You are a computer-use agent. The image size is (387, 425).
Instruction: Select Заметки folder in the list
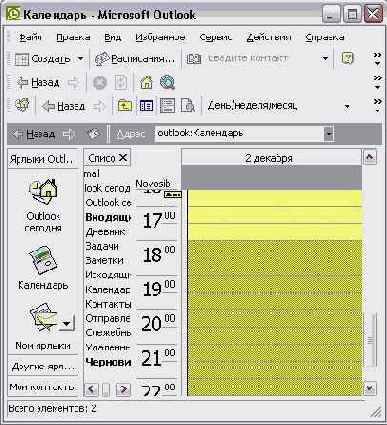point(105,260)
